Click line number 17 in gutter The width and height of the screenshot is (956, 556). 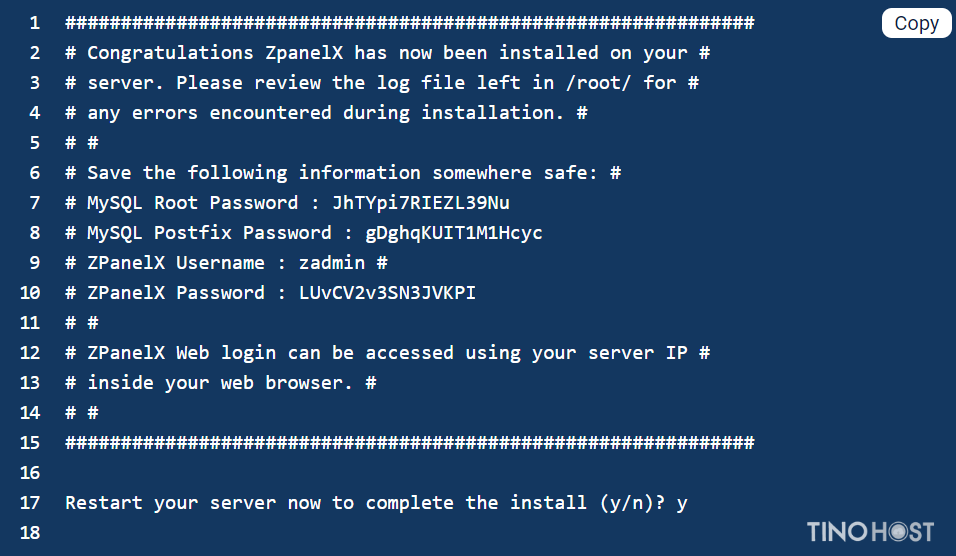[x=30, y=503]
